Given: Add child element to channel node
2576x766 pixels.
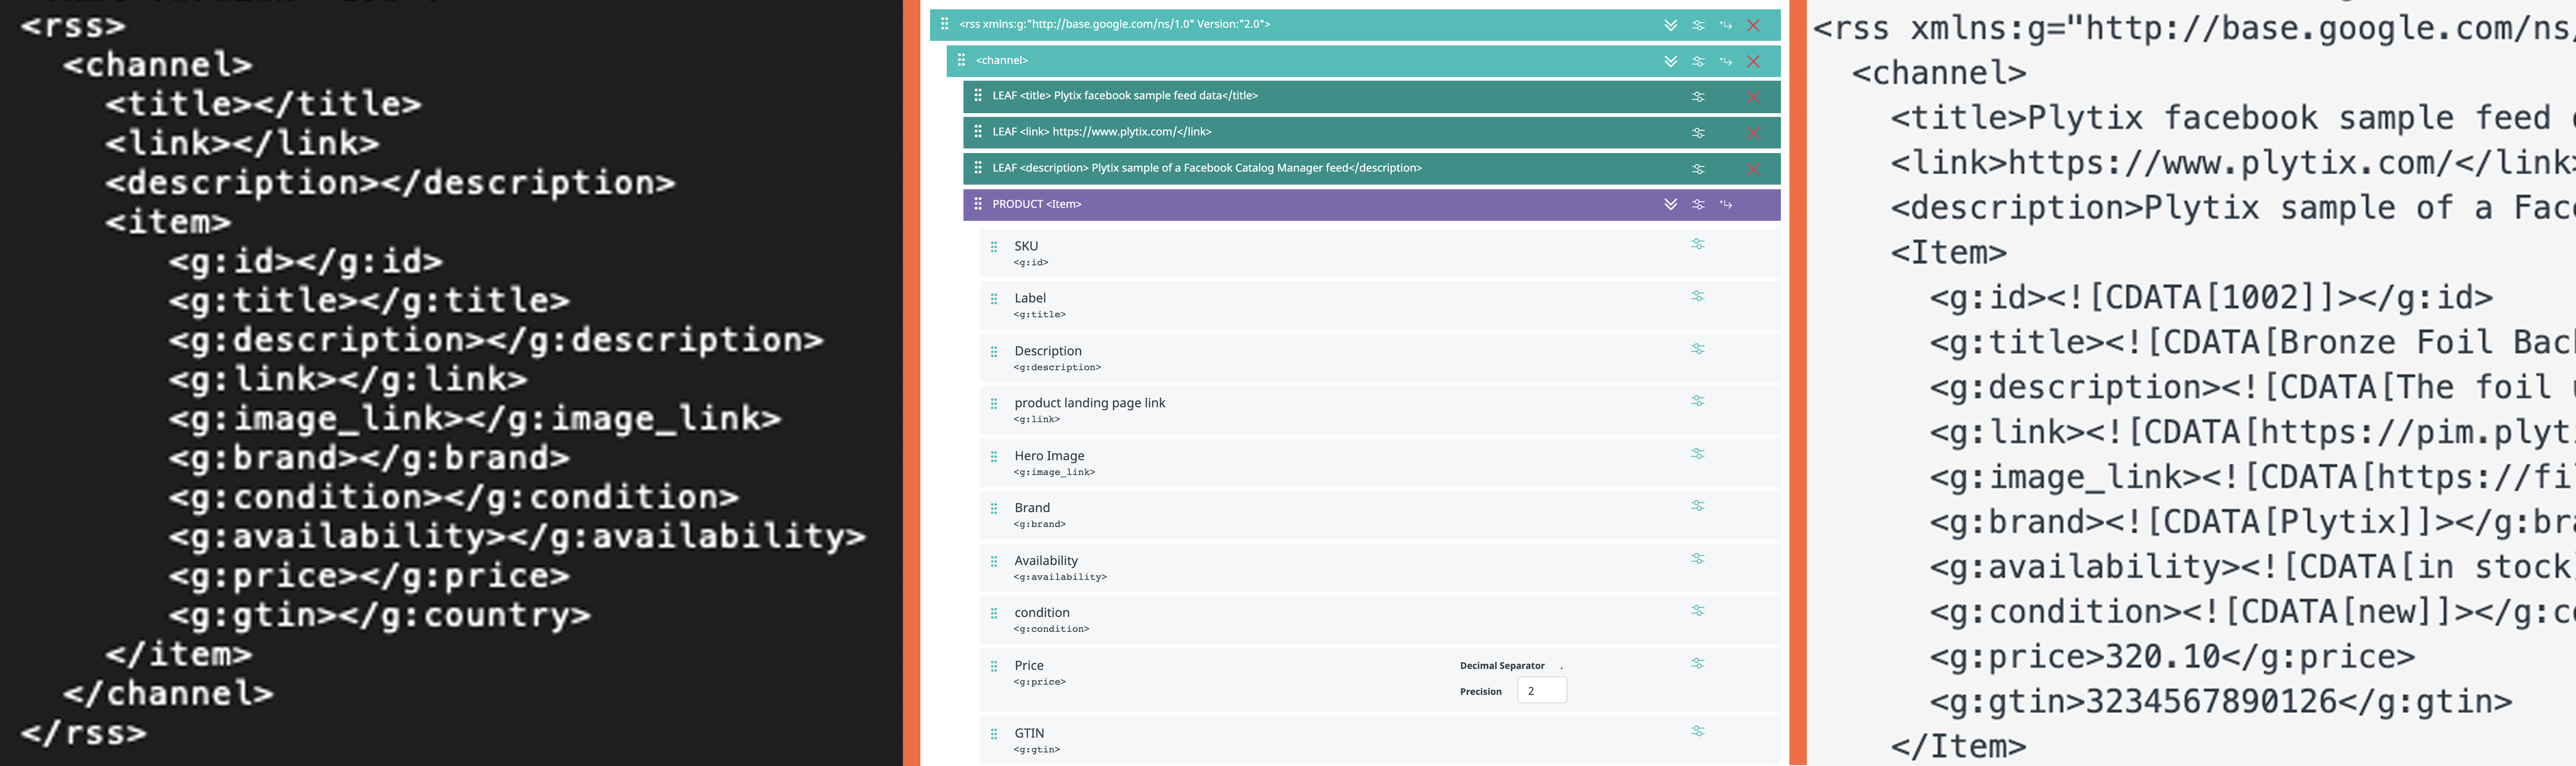Looking at the screenshot, I should click(1726, 61).
